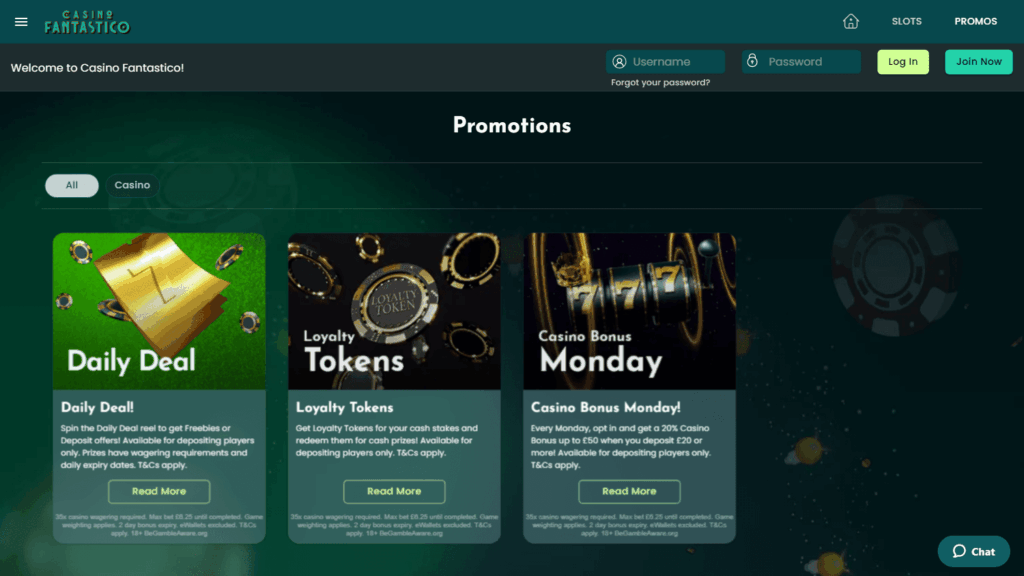Click the padlock icon in Password field
Viewport: 1024px width, 576px height.
click(x=752, y=62)
